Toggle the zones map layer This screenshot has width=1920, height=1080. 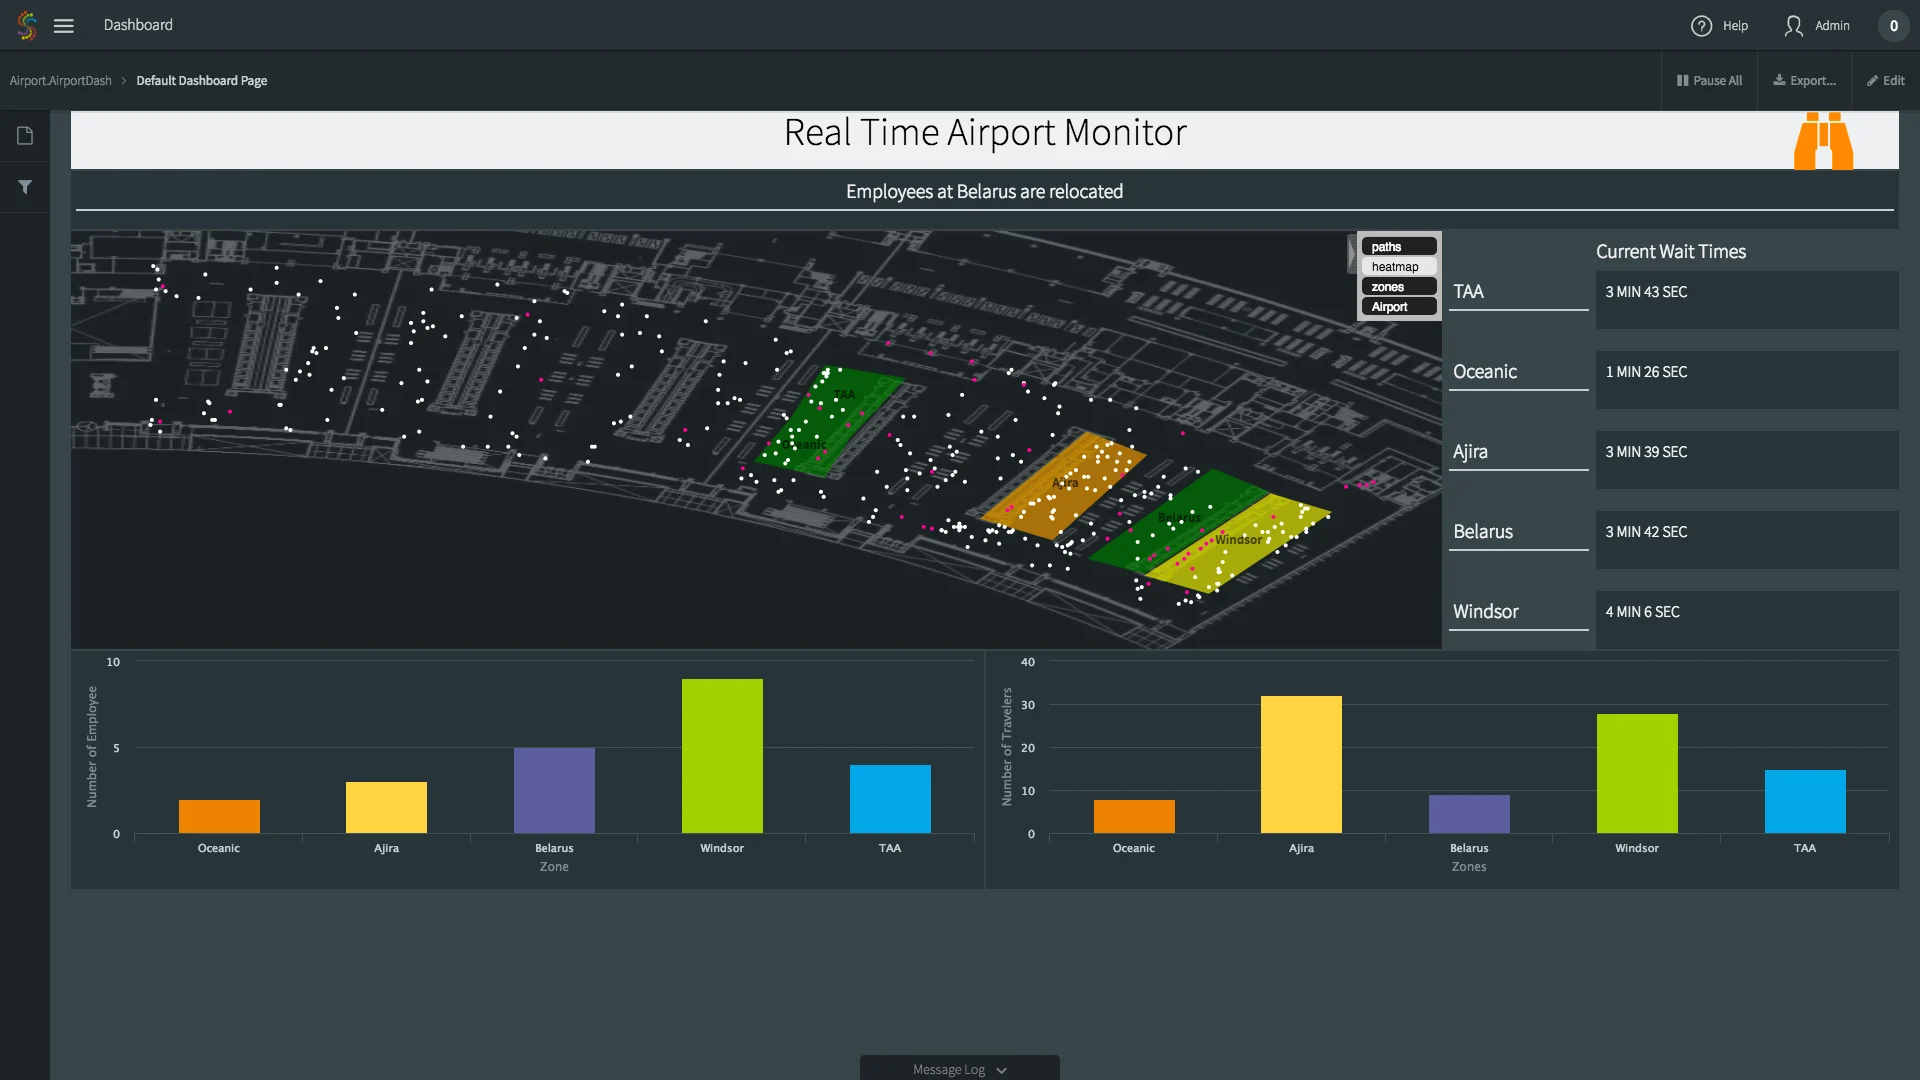(x=1398, y=287)
